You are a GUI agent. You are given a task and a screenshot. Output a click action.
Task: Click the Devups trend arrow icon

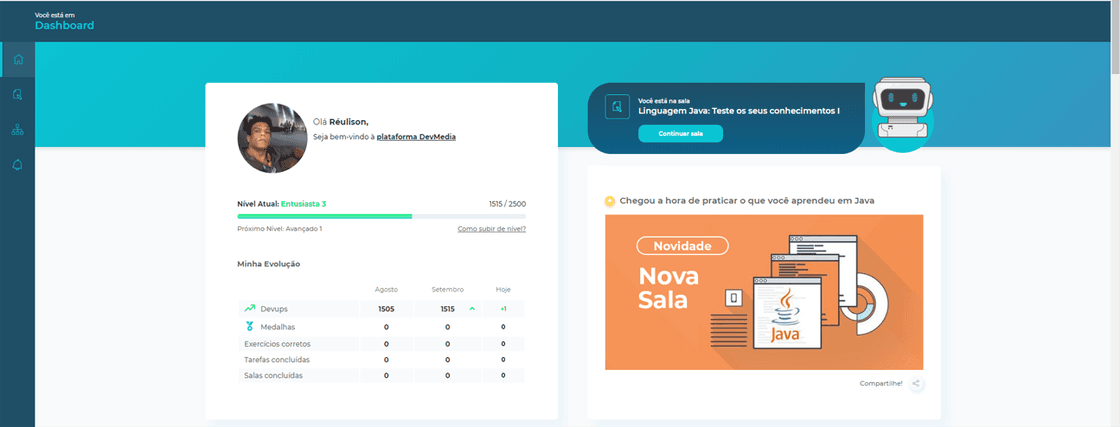249,308
